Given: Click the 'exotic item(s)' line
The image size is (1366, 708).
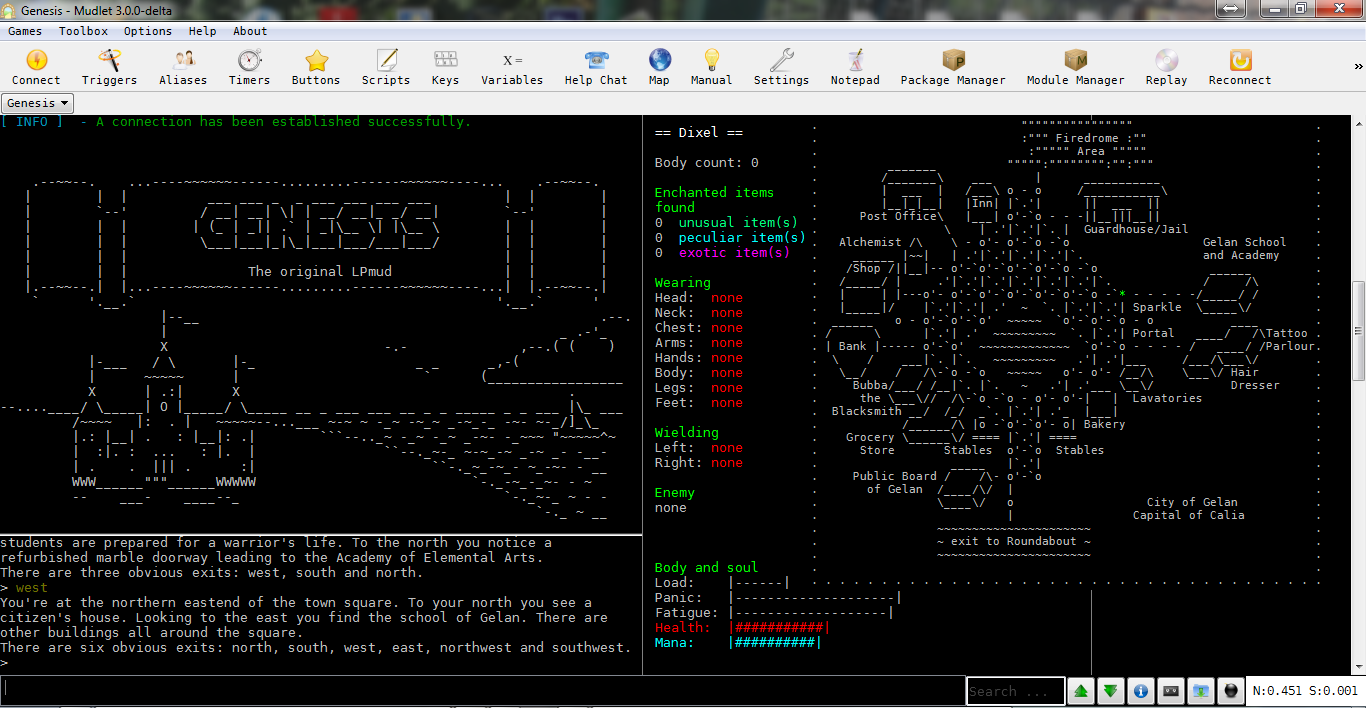Looking at the screenshot, I should [734, 252].
